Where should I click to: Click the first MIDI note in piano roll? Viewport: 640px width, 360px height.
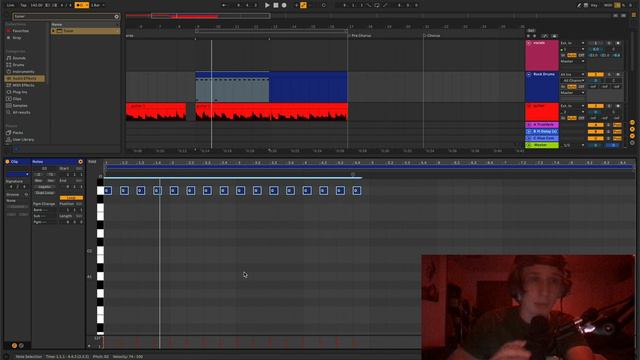108,191
